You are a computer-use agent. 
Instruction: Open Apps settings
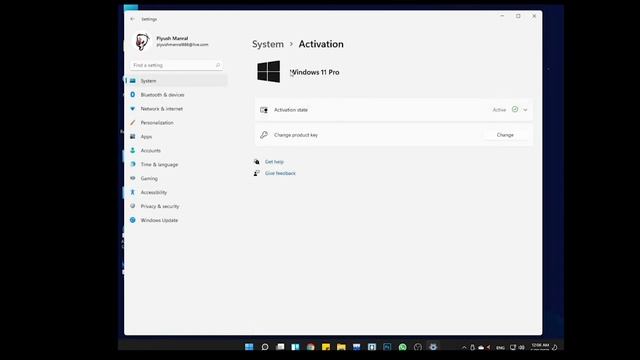pyautogui.click(x=177, y=136)
